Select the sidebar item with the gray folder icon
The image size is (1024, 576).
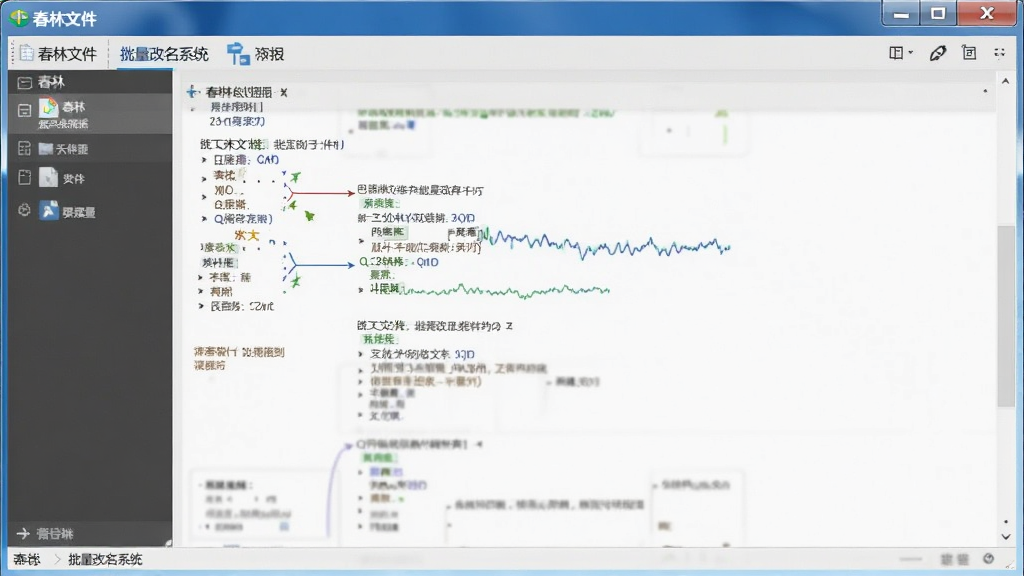(90, 149)
